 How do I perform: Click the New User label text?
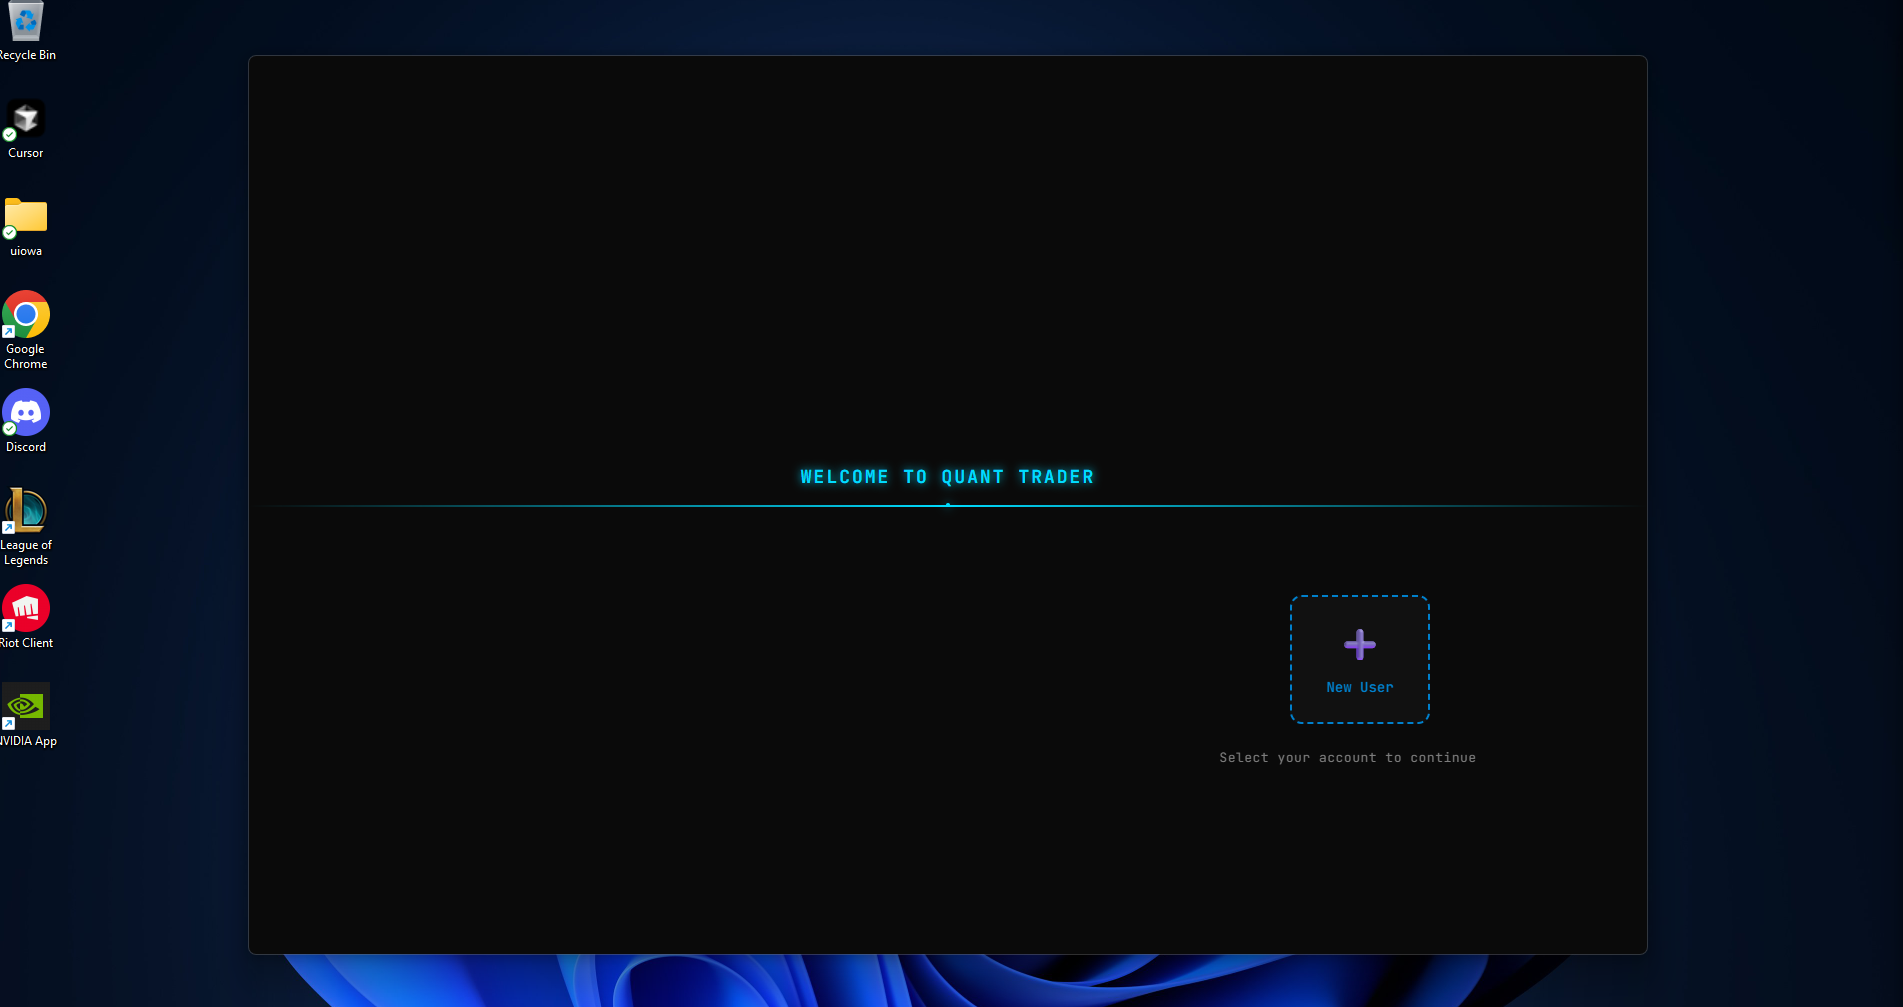(x=1359, y=687)
